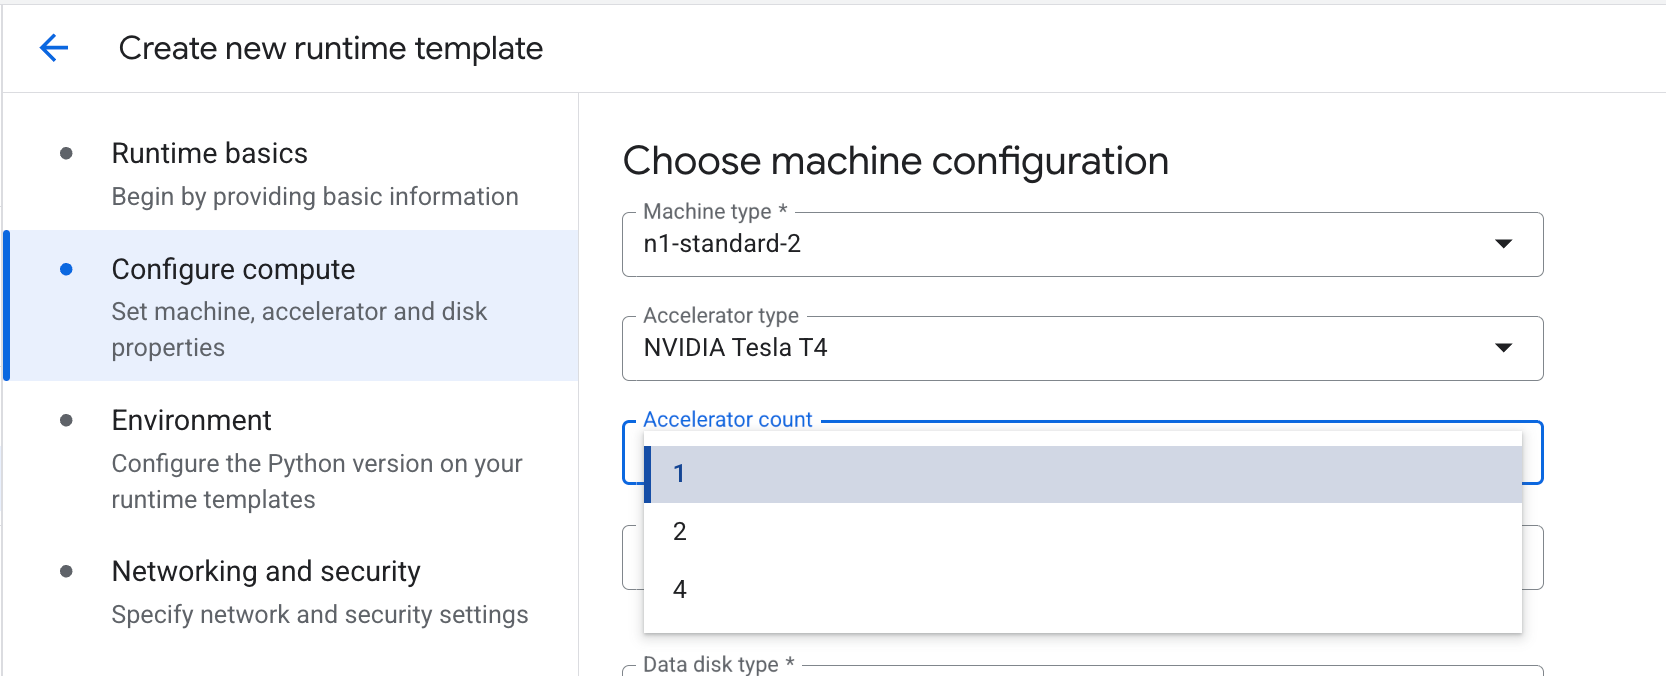Go to the Runtime basics step
The image size is (1666, 676).
pos(210,153)
